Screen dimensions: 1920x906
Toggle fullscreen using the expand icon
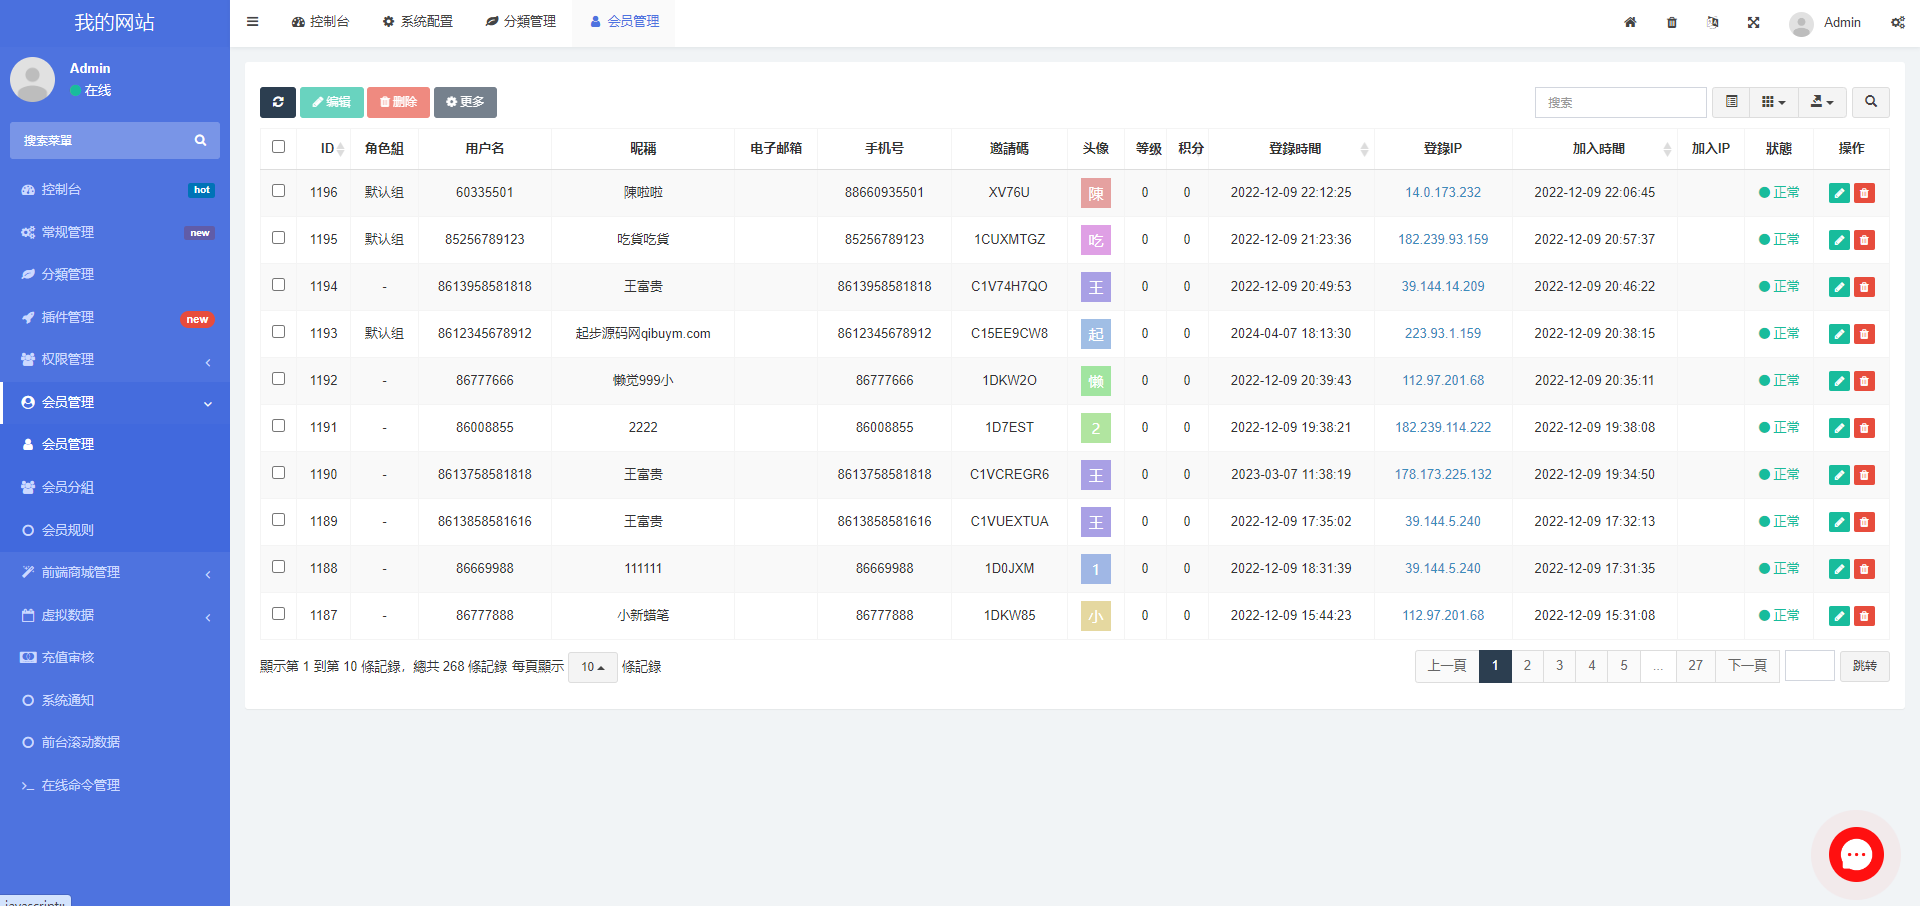[x=1753, y=22]
